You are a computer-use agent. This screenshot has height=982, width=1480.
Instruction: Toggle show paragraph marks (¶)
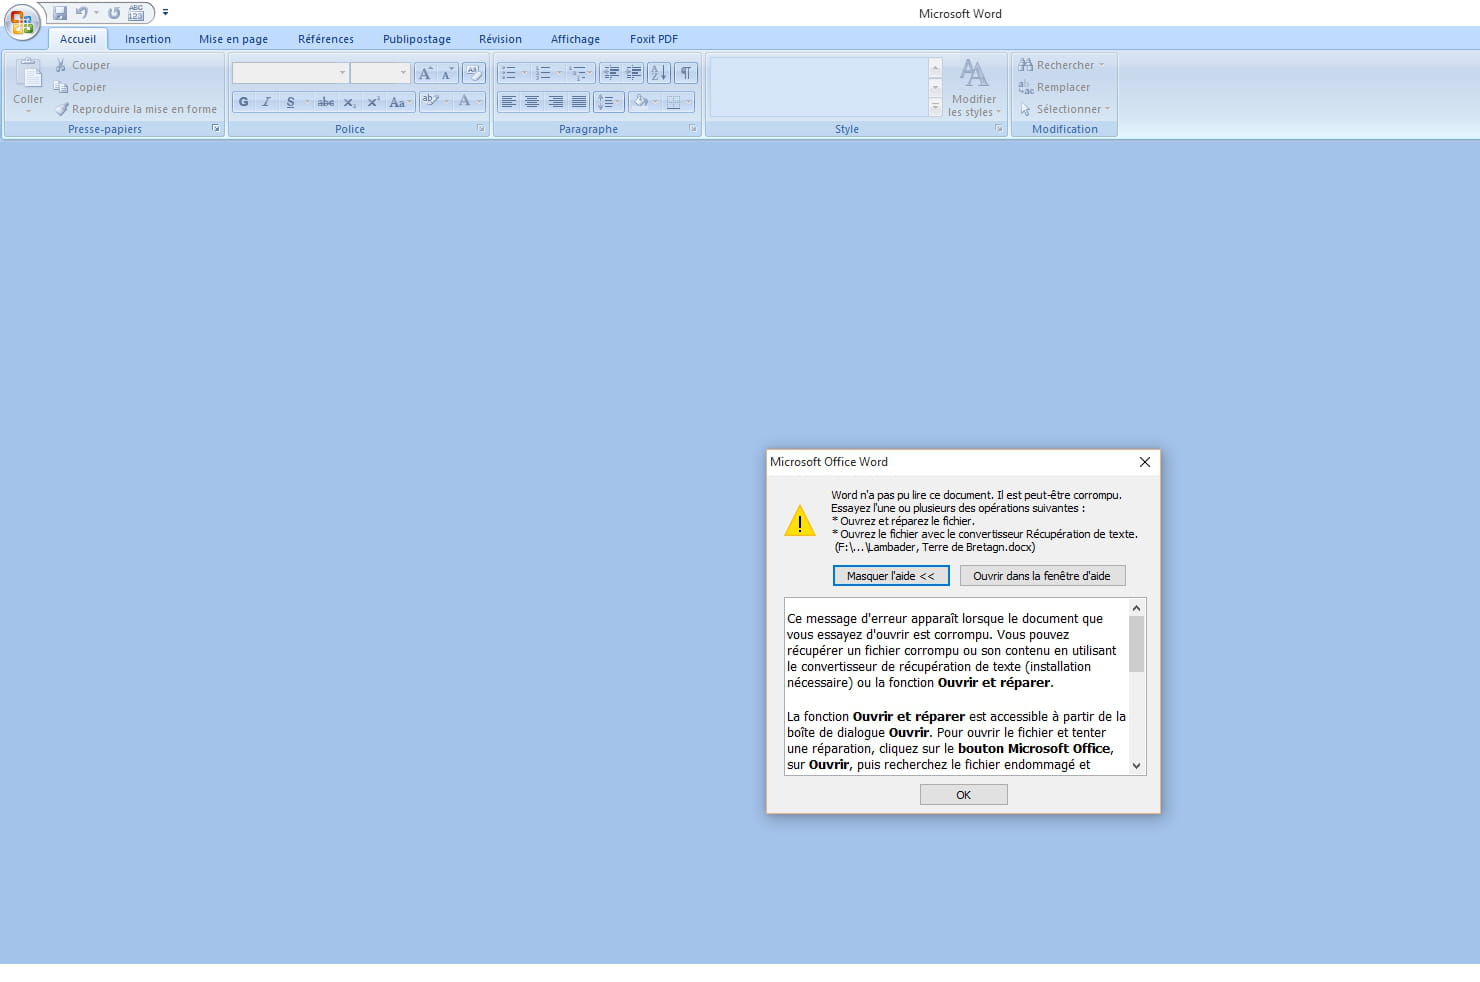[686, 73]
